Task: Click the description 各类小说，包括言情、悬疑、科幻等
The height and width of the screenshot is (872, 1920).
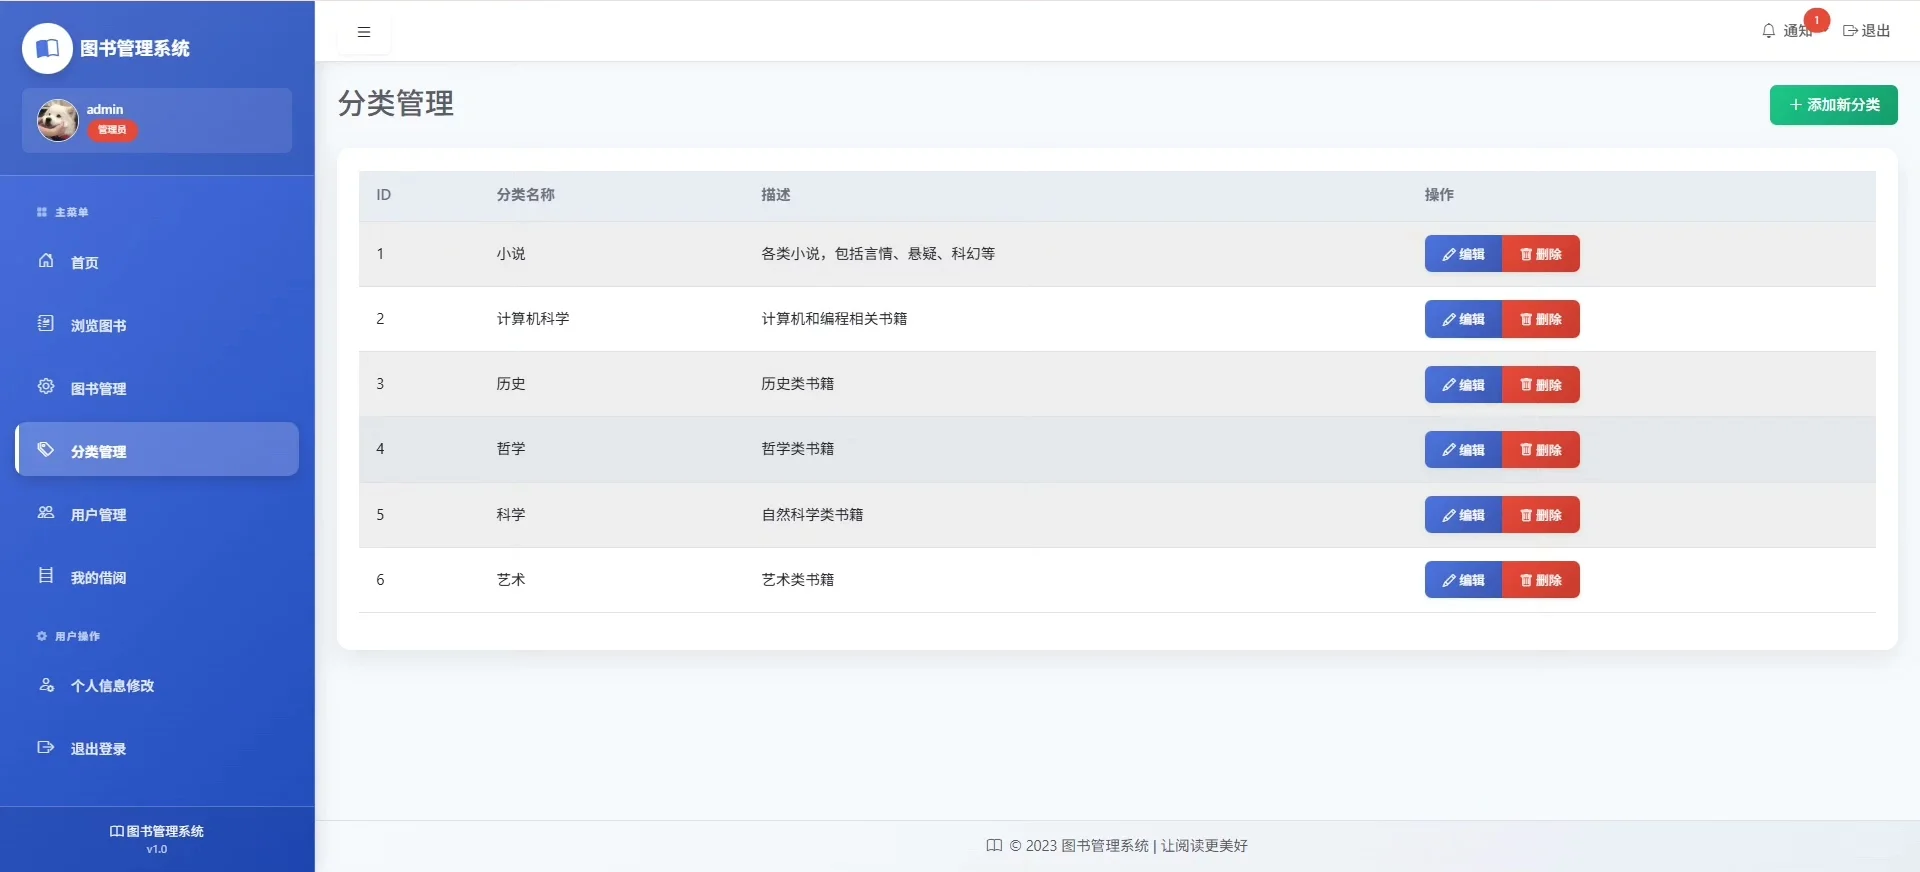Action: (878, 254)
